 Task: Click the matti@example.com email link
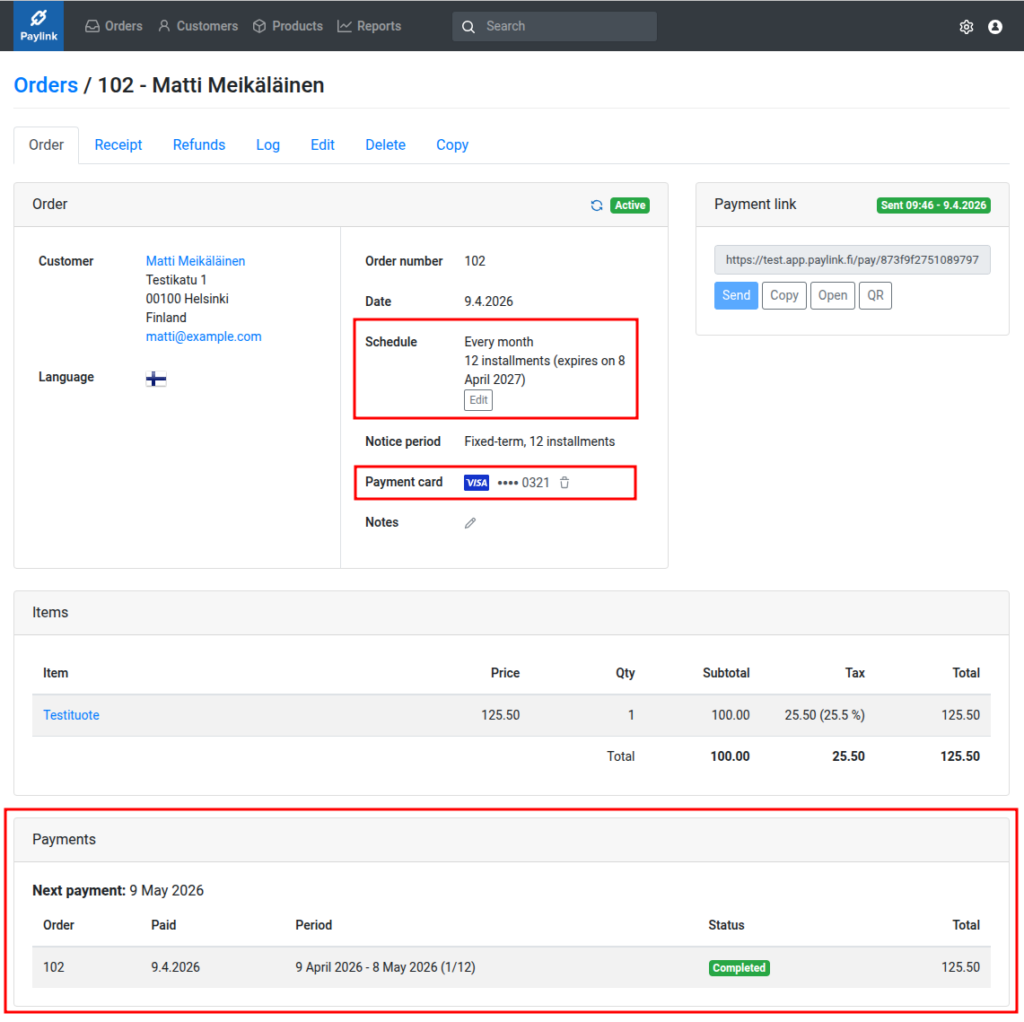(204, 337)
